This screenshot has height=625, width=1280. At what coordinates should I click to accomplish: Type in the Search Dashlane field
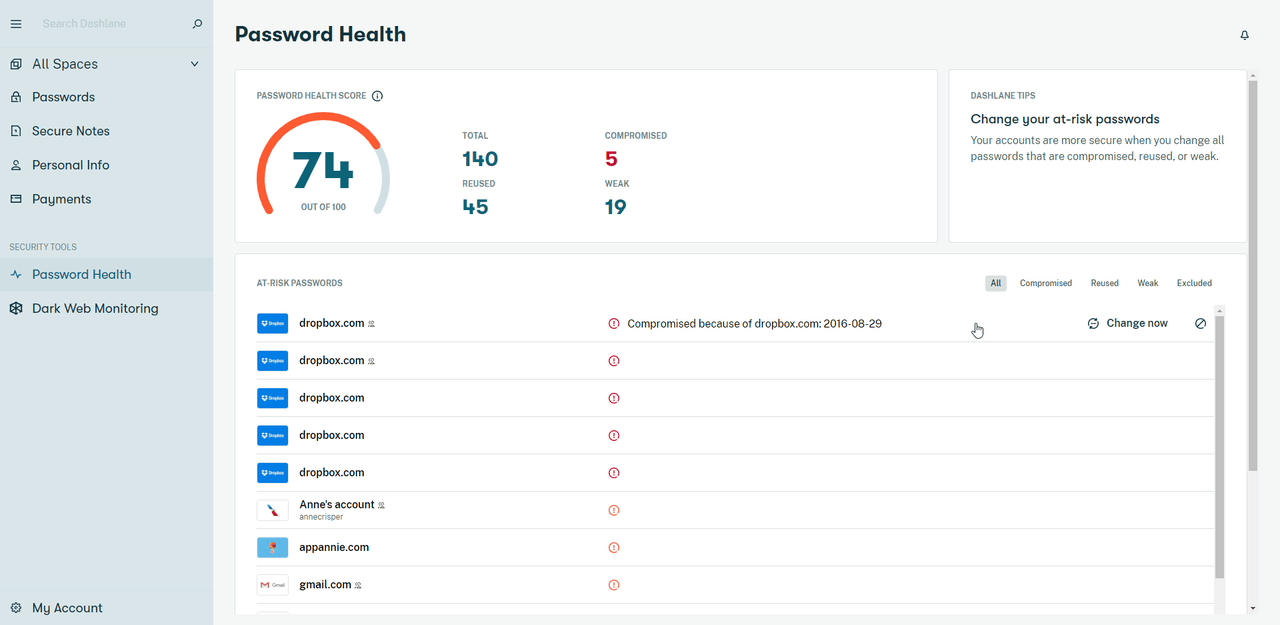coord(110,24)
